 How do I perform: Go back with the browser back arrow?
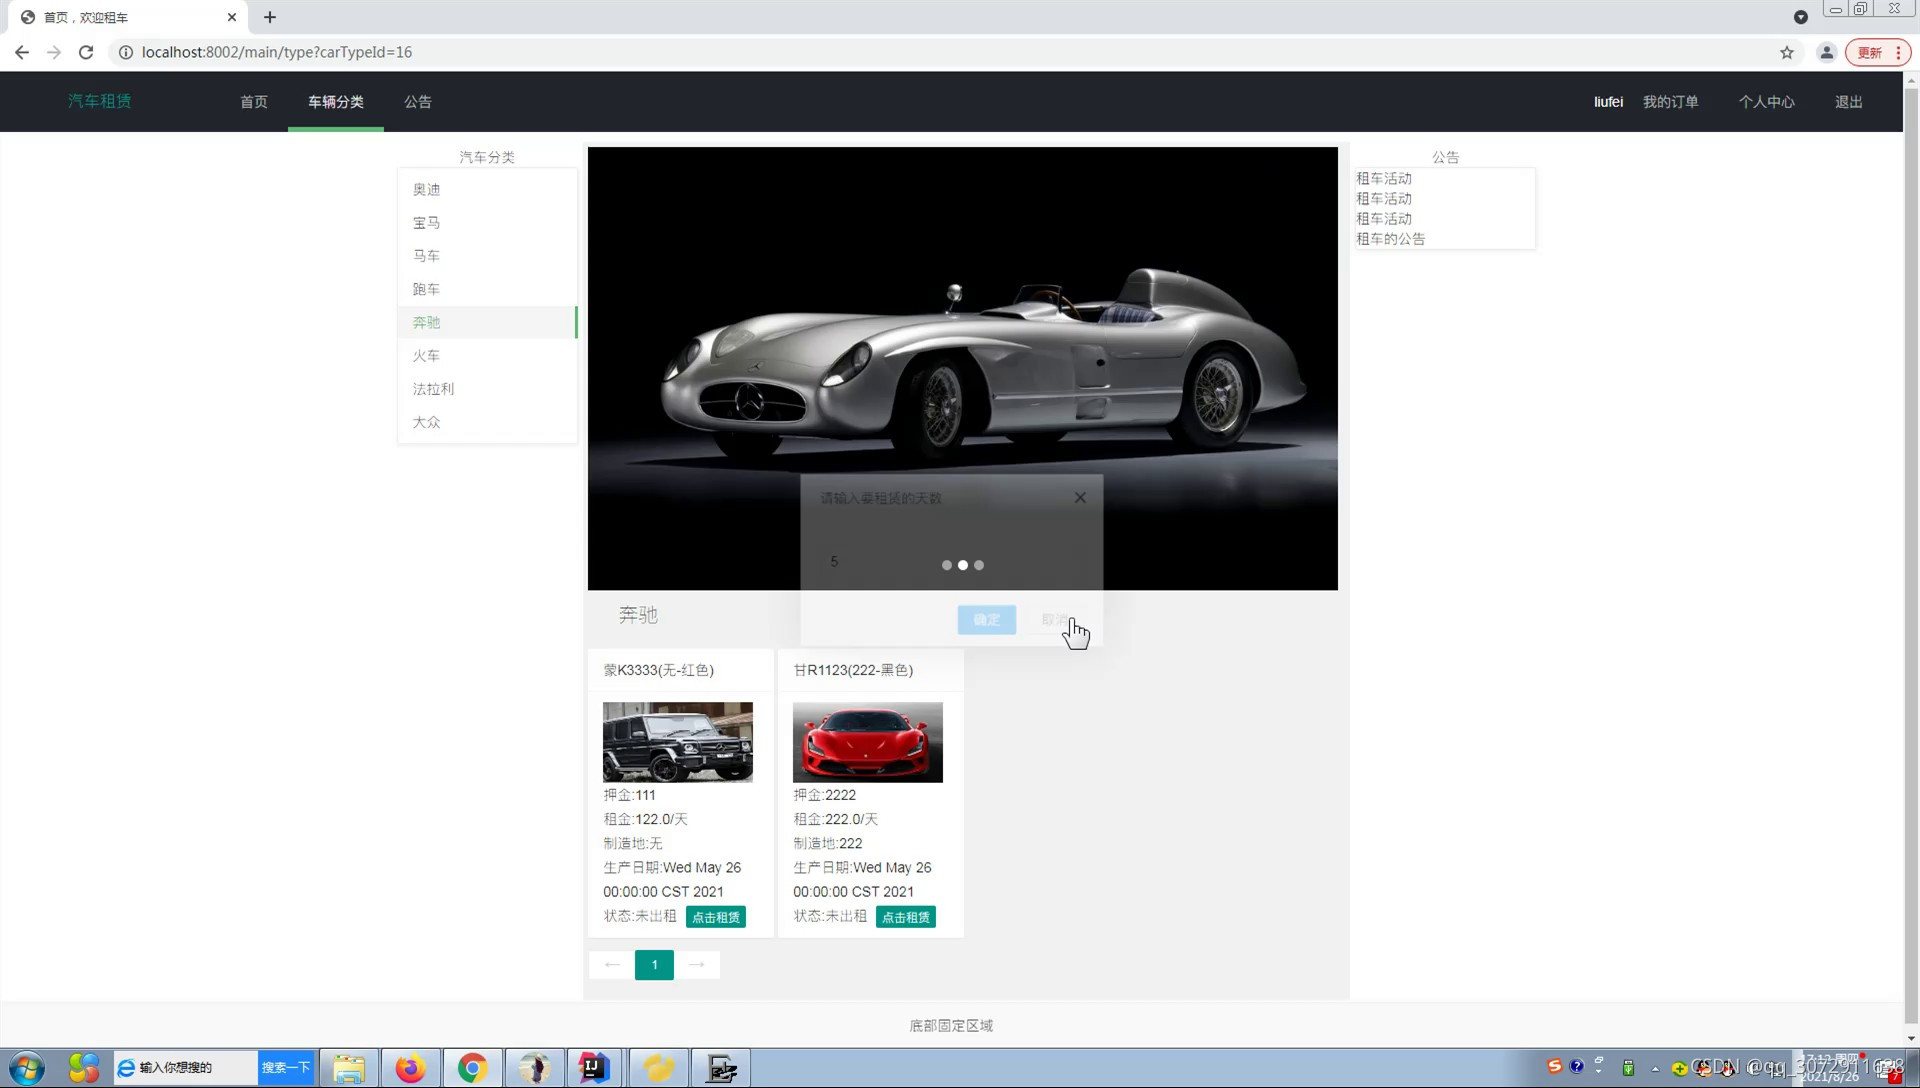coord(22,52)
